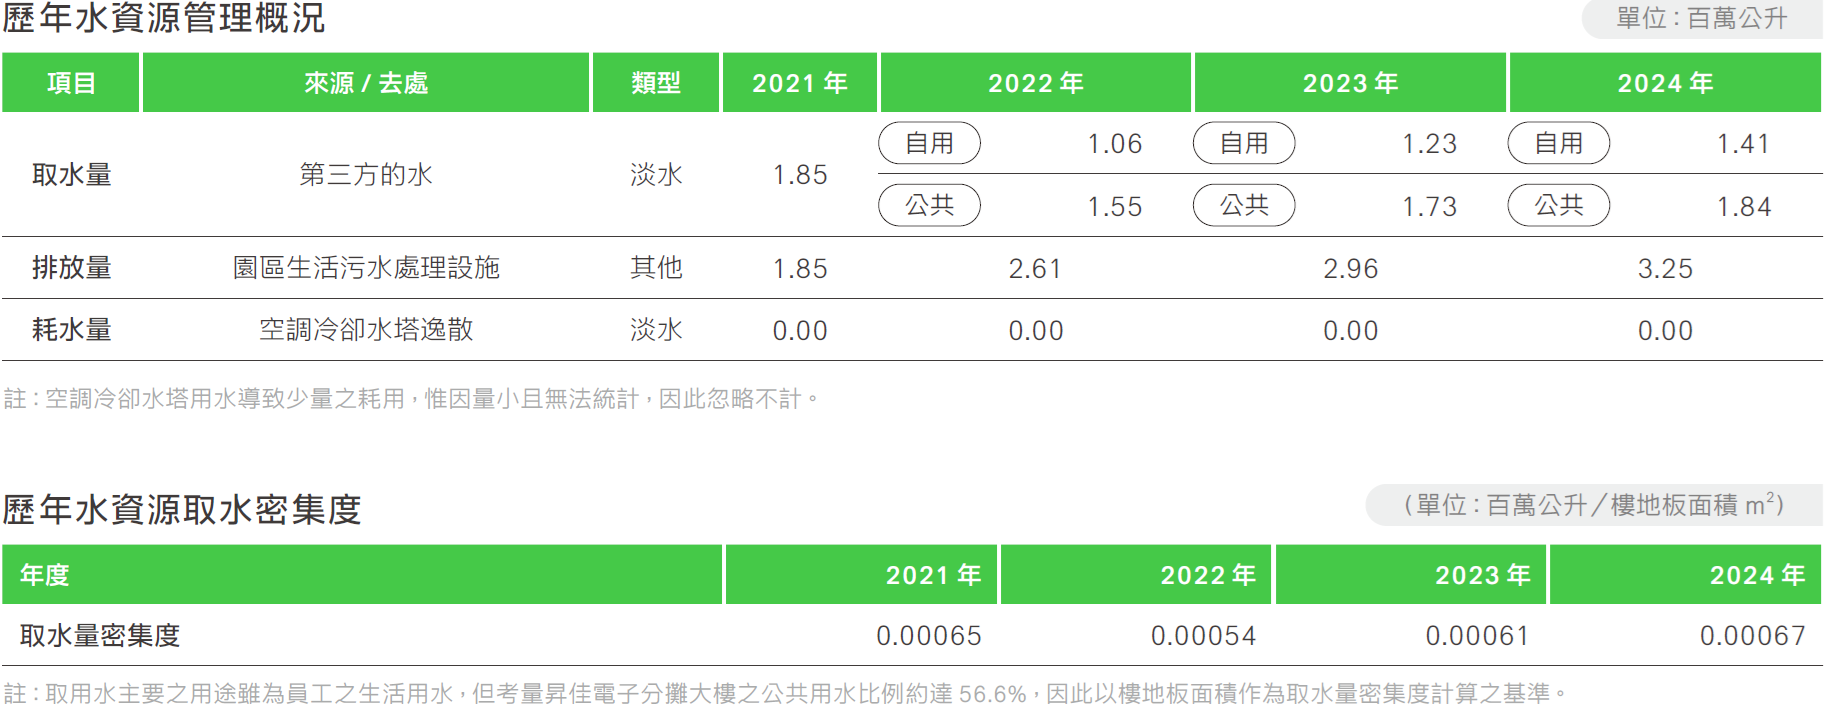
Task: Click the 來源 / 去處 column header
Action: click(366, 83)
